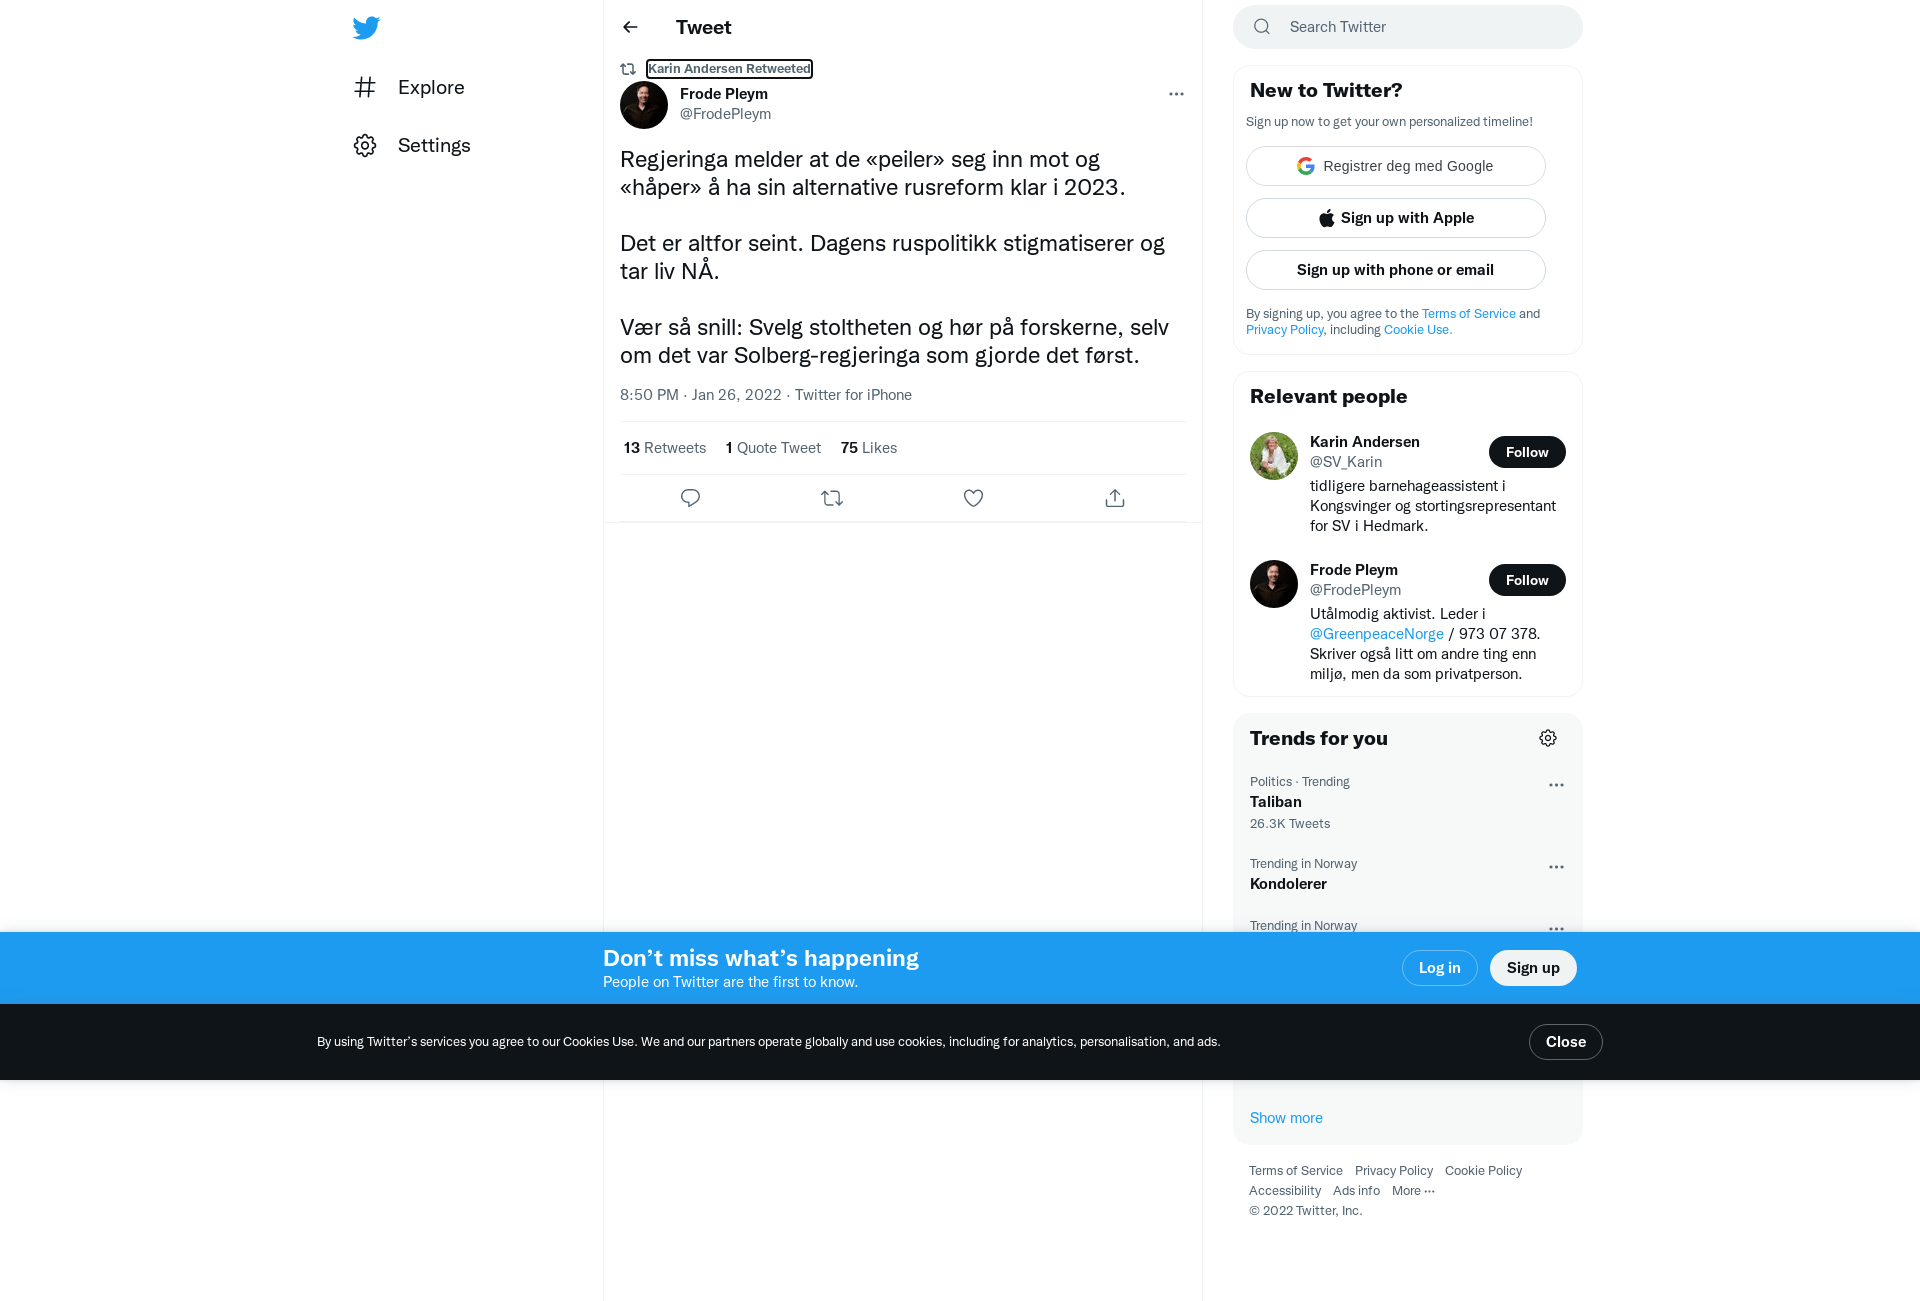The height and width of the screenshot is (1301, 1920).
Task: Click the Twitter bird logo
Action: click(x=366, y=28)
